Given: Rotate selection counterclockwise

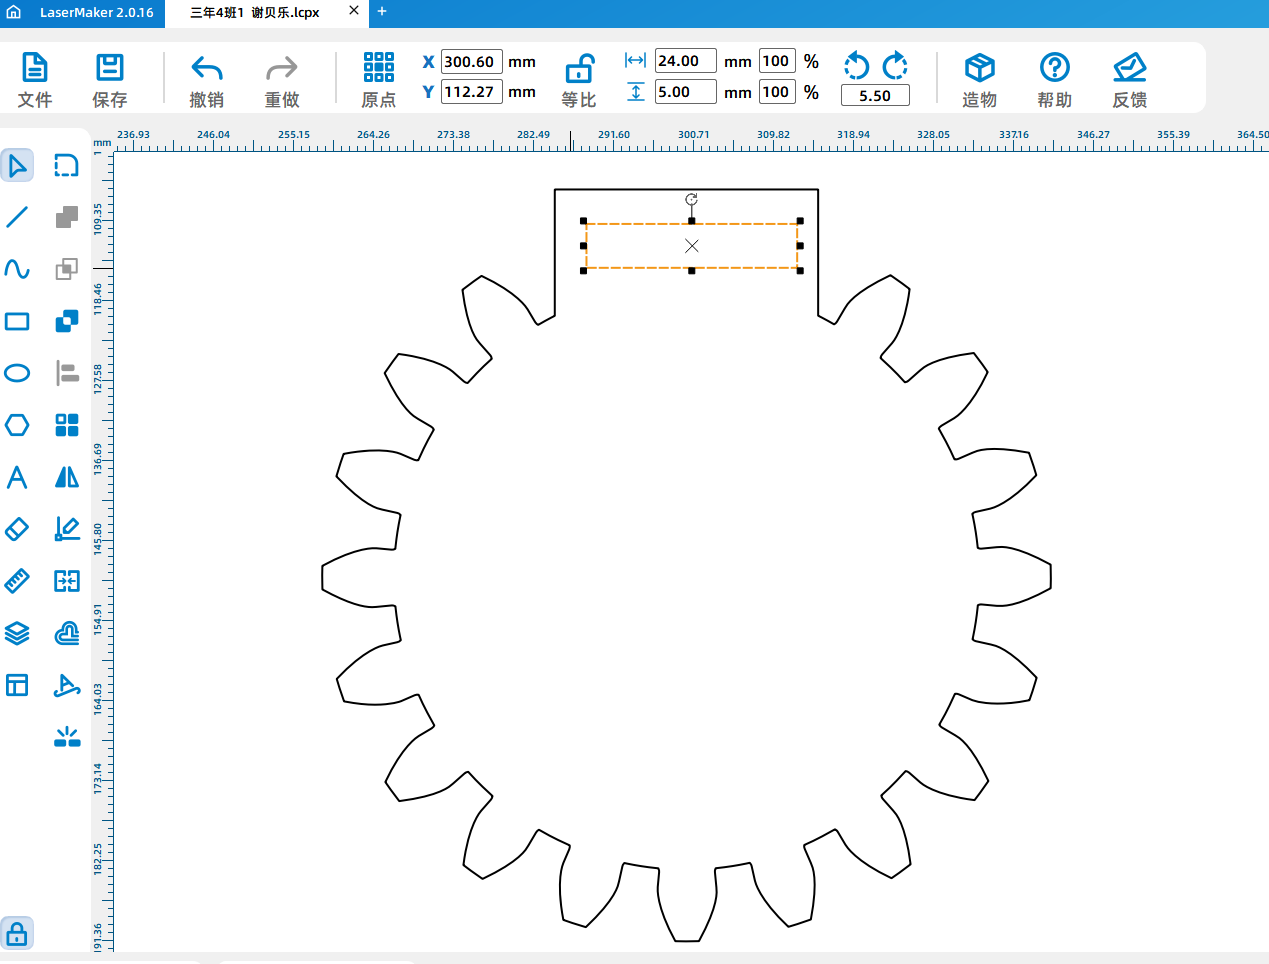Looking at the screenshot, I should [857, 66].
